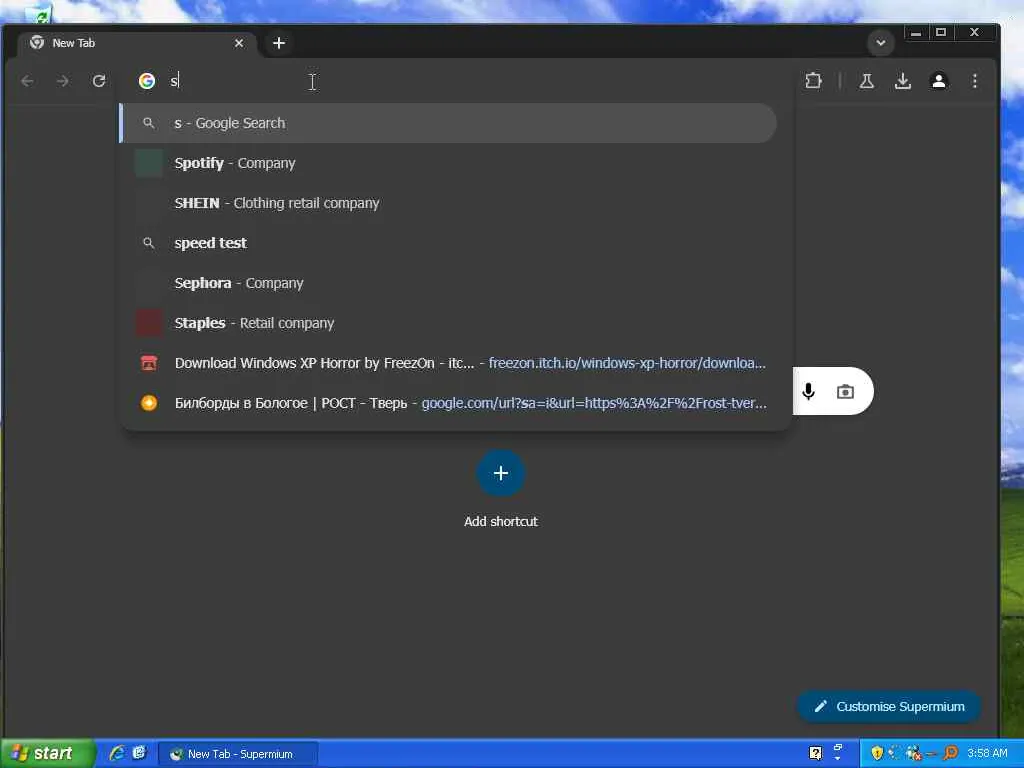Expand the tab search dropdown arrow

click(880, 43)
